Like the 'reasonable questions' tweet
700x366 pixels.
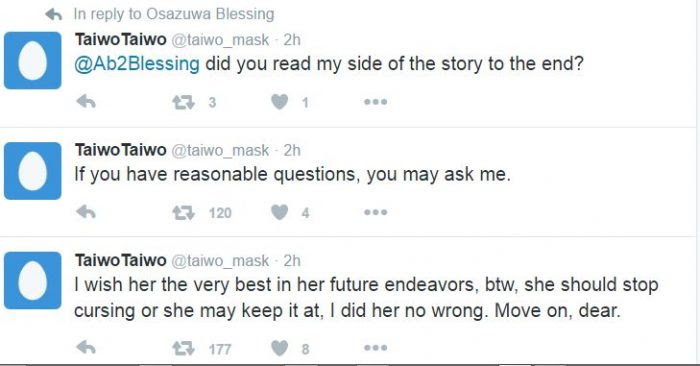pyautogui.click(x=279, y=212)
